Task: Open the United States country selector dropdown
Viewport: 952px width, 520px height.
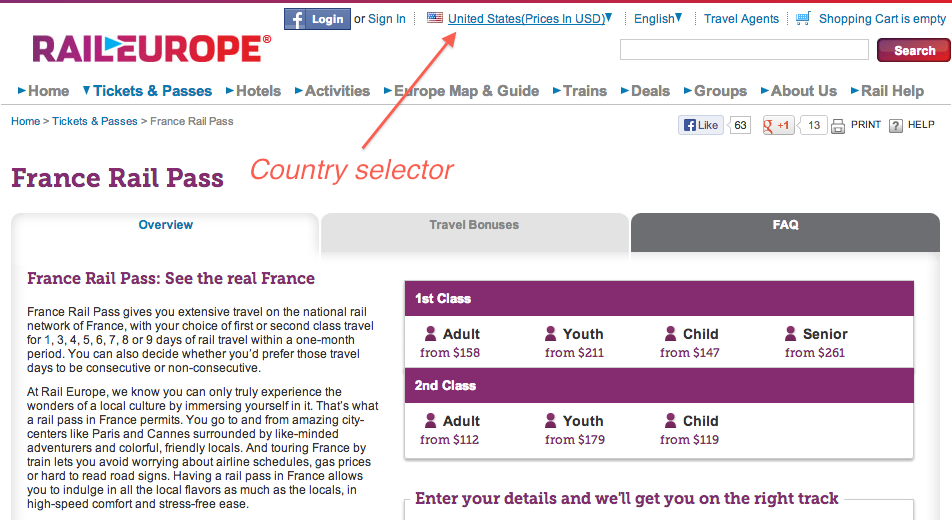Action: (529, 18)
